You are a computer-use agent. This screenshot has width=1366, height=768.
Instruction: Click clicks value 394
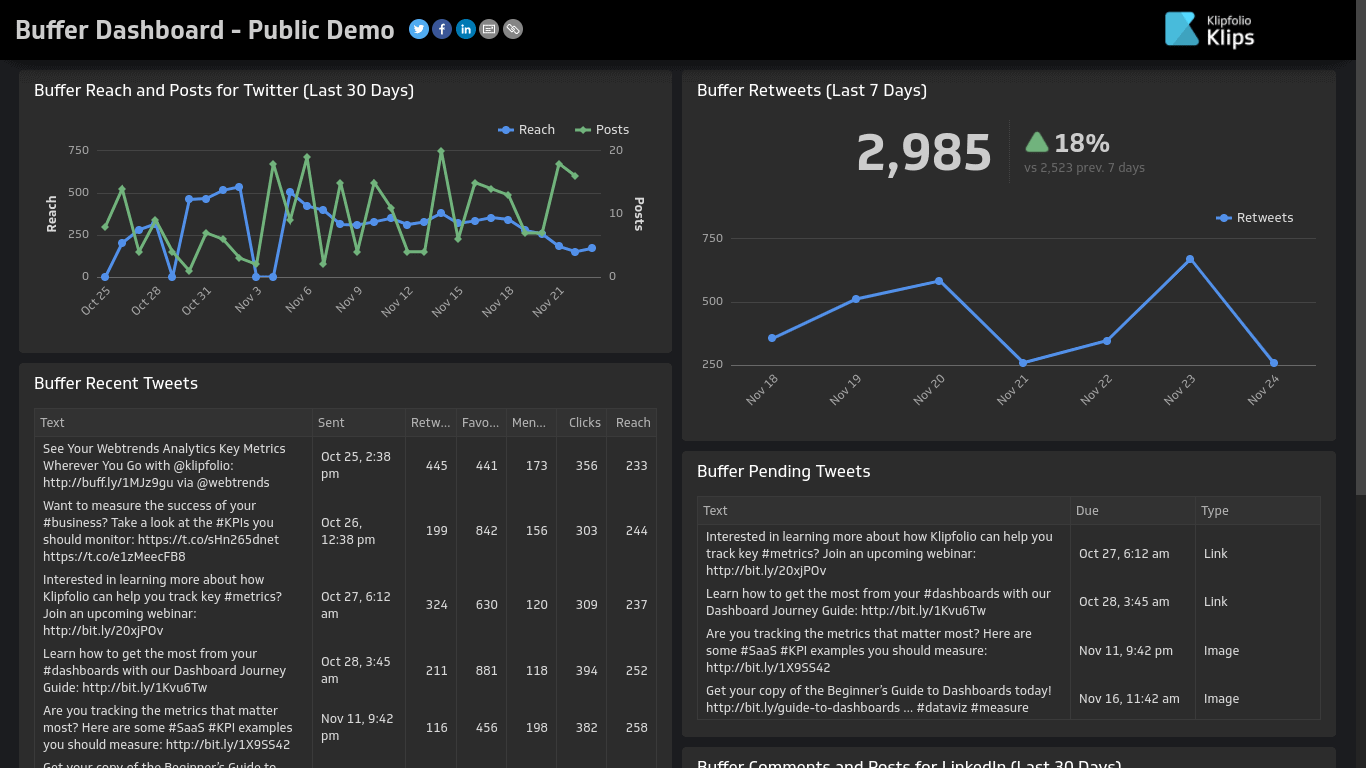pos(587,671)
